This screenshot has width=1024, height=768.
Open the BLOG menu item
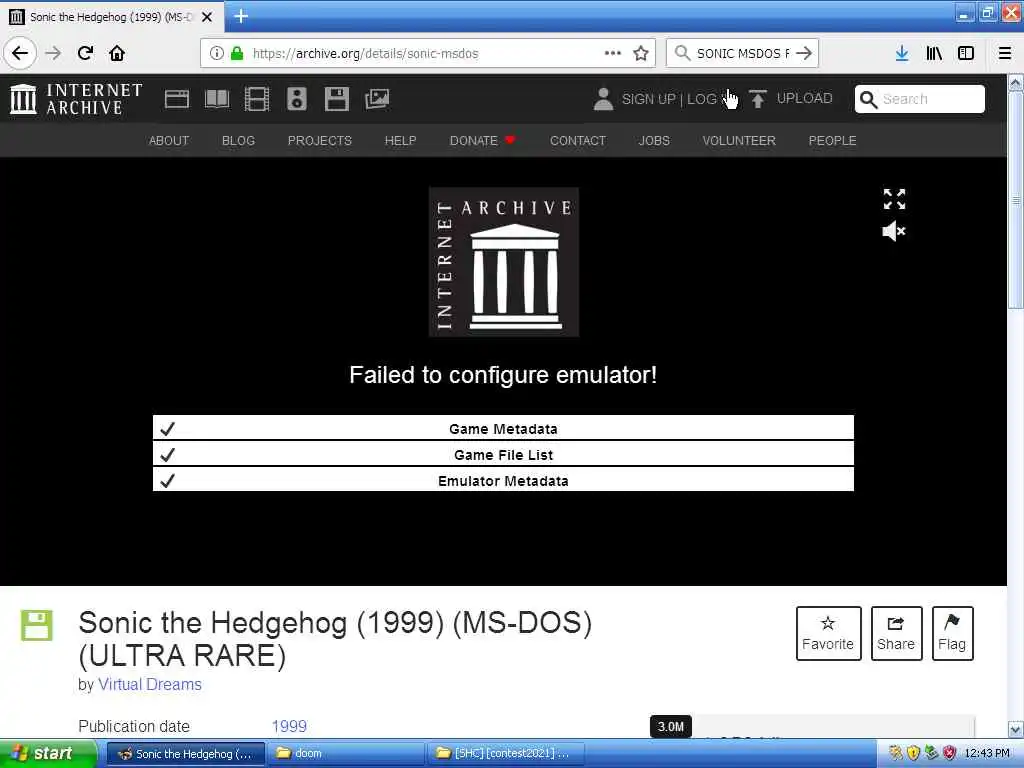[x=238, y=140]
